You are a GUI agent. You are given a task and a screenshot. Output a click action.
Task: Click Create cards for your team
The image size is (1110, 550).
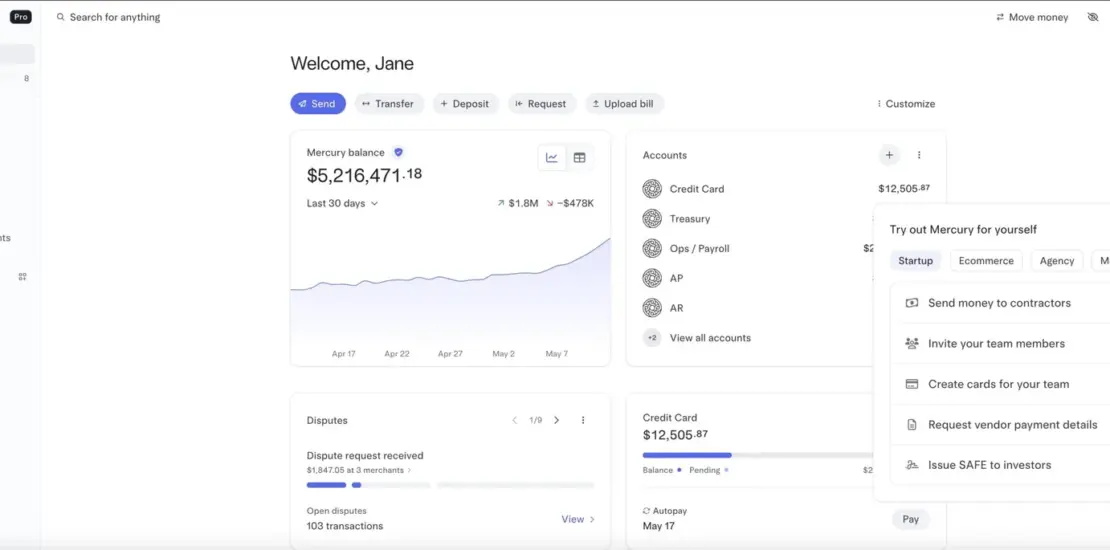1000,384
